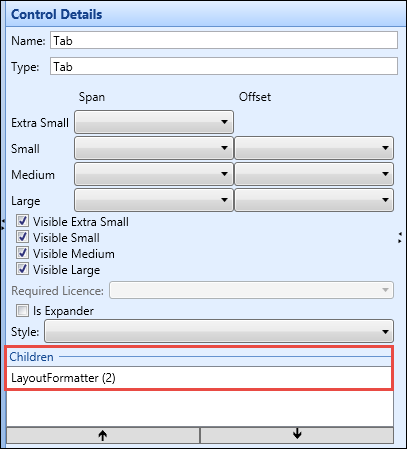Click the move down arrow button
This screenshot has height=449, width=407.
click(297, 435)
